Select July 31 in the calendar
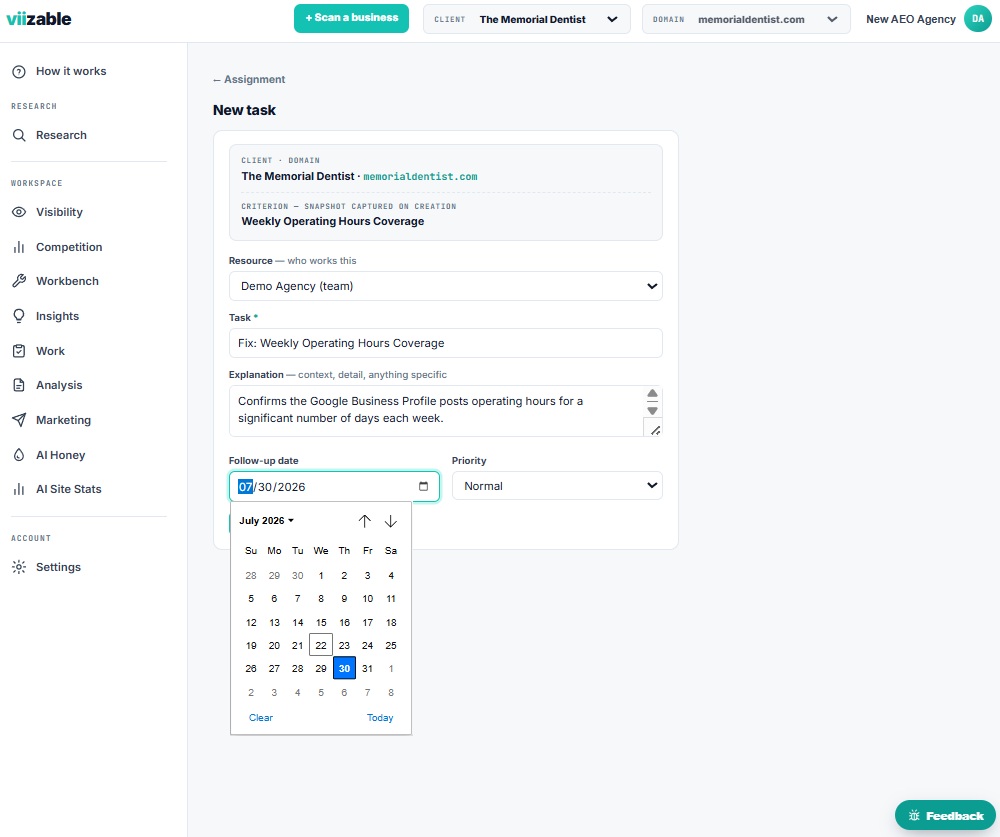Viewport: 1000px width, 837px height. tap(367, 669)
